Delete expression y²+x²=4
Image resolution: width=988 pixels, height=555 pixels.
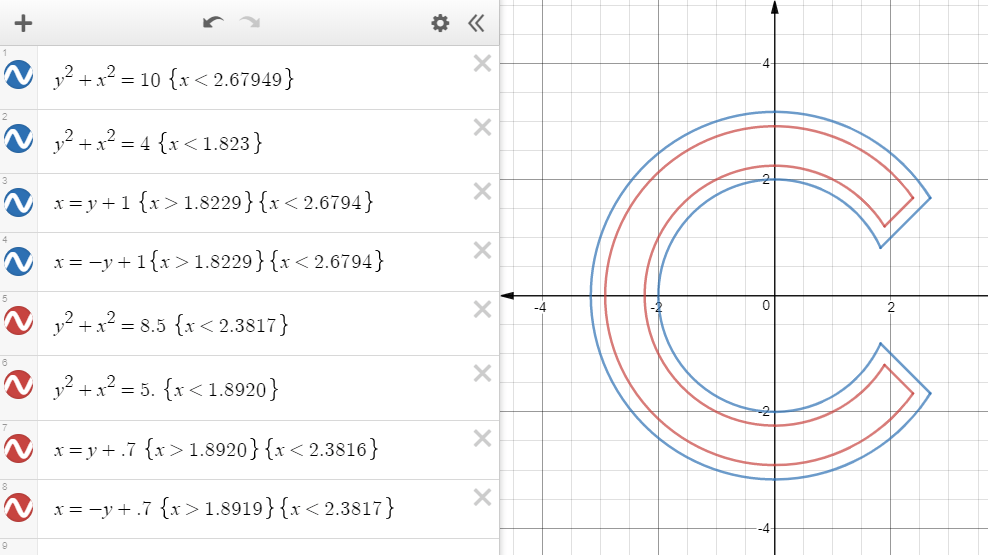click(x=482, y=127)
